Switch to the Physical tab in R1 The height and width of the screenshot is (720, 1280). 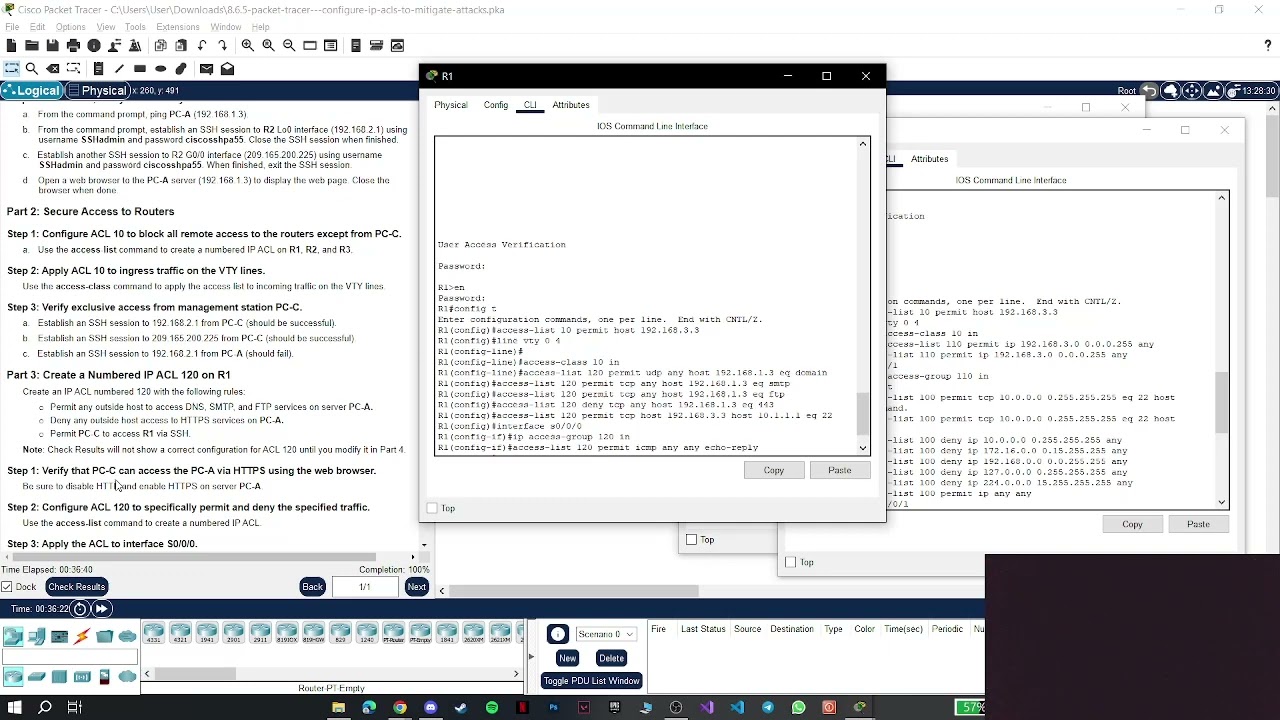coord(450,105)
